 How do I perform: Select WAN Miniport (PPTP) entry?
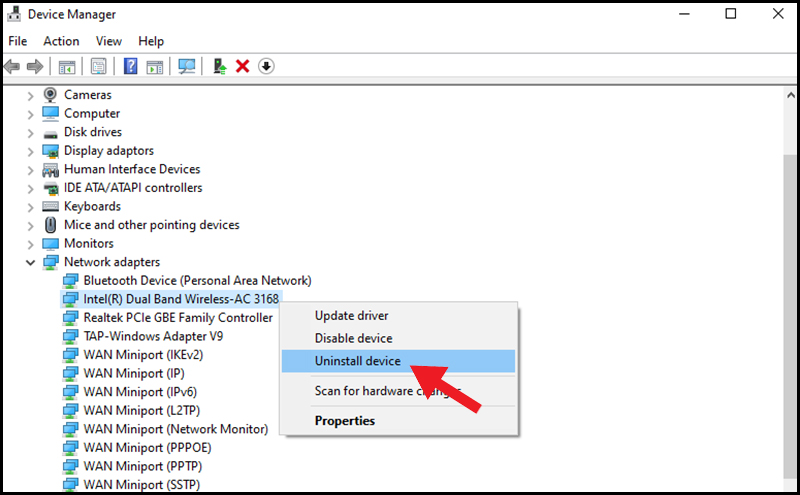pyautogui.click(x=143, y=466)
